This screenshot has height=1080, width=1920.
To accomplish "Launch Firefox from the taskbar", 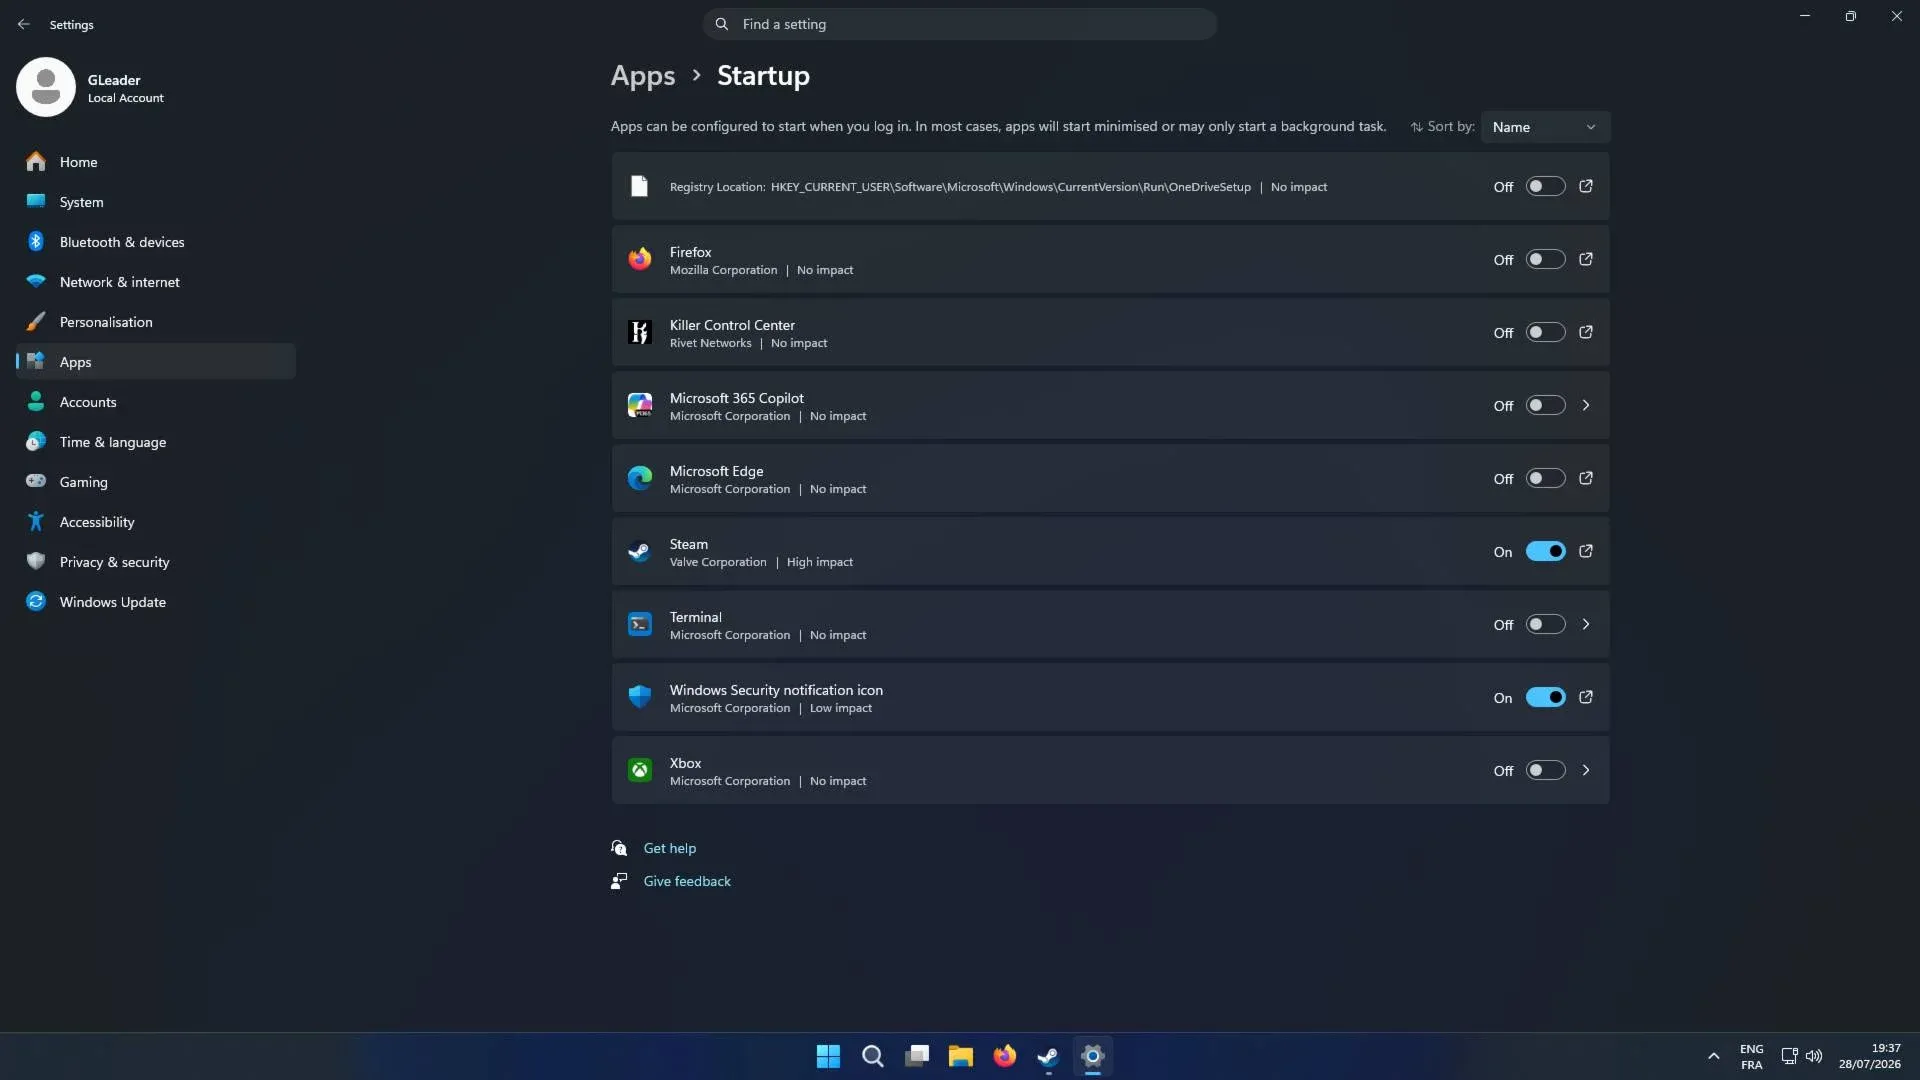I will 1005,1057.
